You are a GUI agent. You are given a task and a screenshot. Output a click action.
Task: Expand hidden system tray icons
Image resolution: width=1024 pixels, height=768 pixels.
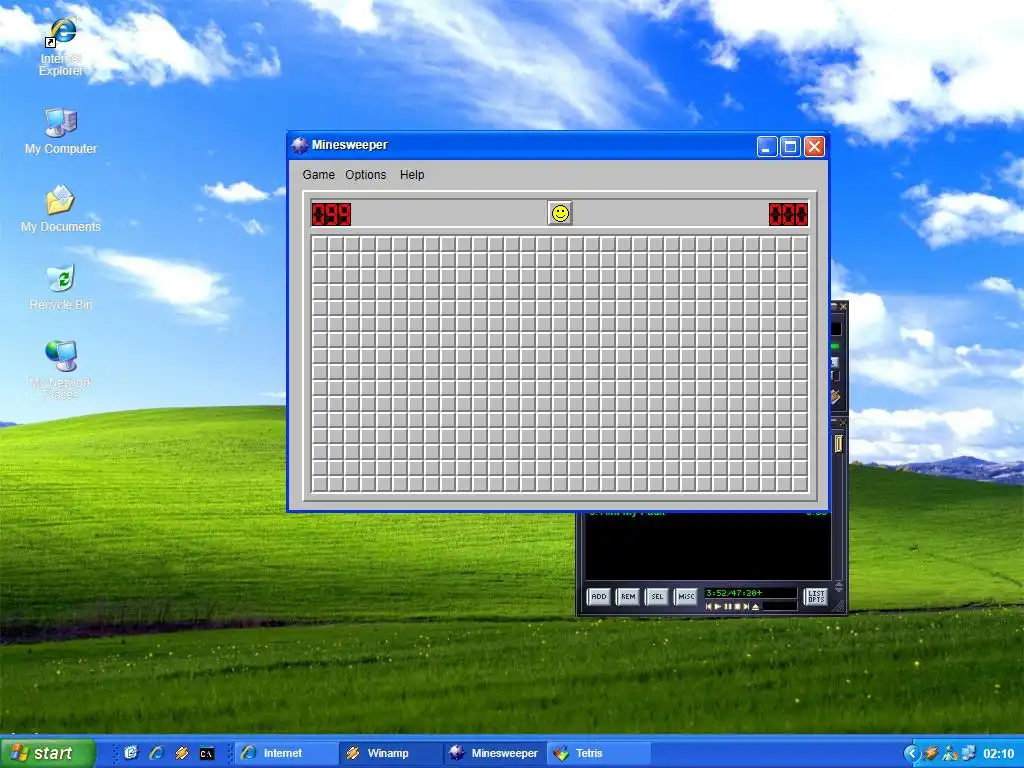[912, 754]
